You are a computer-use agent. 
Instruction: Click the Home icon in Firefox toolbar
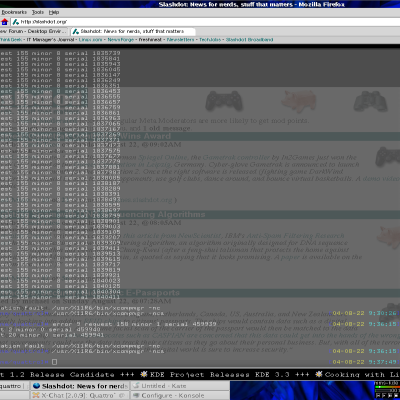pyautogui.click(x=4, y=22)
